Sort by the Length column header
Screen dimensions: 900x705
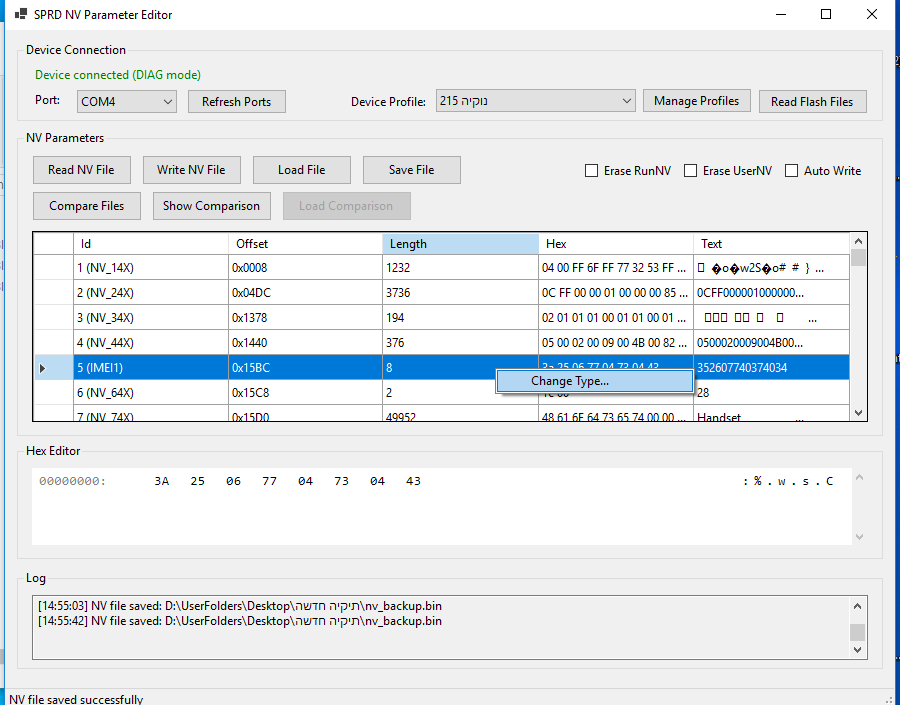click(460, 244)
